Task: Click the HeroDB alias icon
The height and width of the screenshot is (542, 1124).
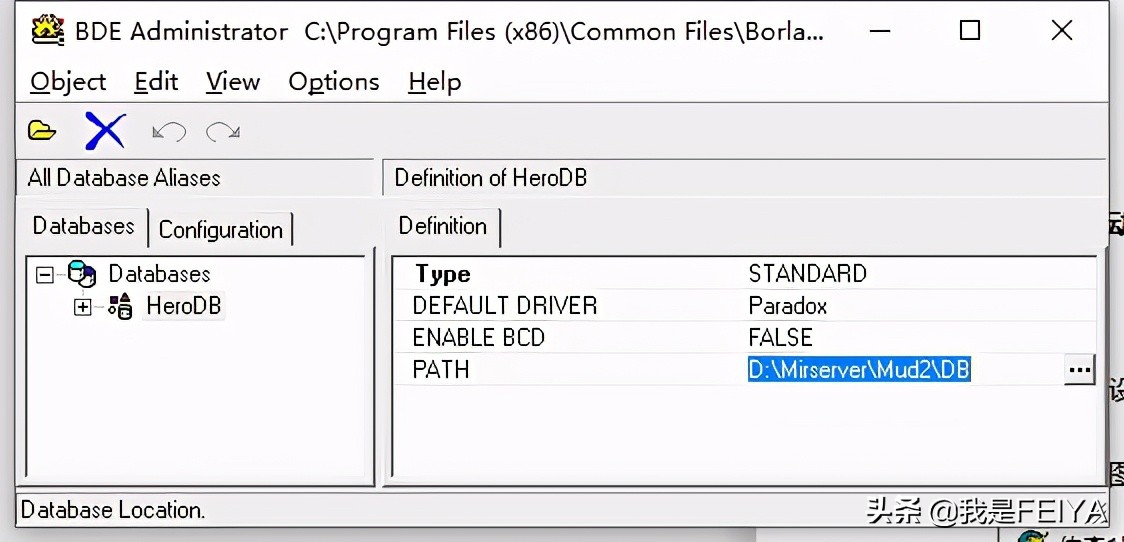Action: [x=120, y=306]
